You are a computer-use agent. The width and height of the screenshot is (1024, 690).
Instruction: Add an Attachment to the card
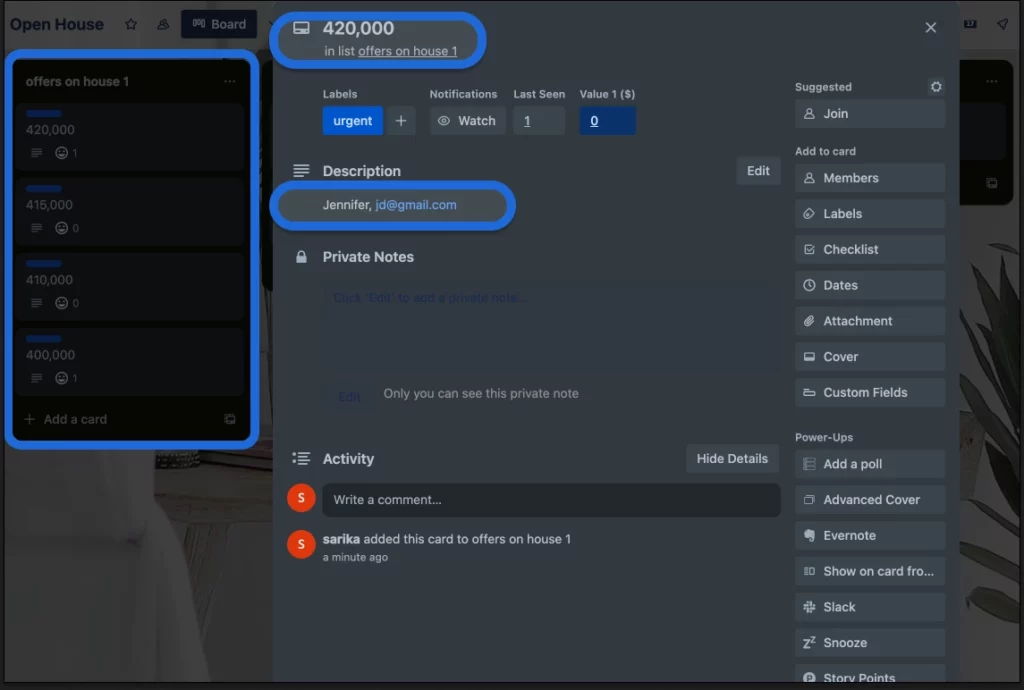pyautogui.click(x=870, y=321)
